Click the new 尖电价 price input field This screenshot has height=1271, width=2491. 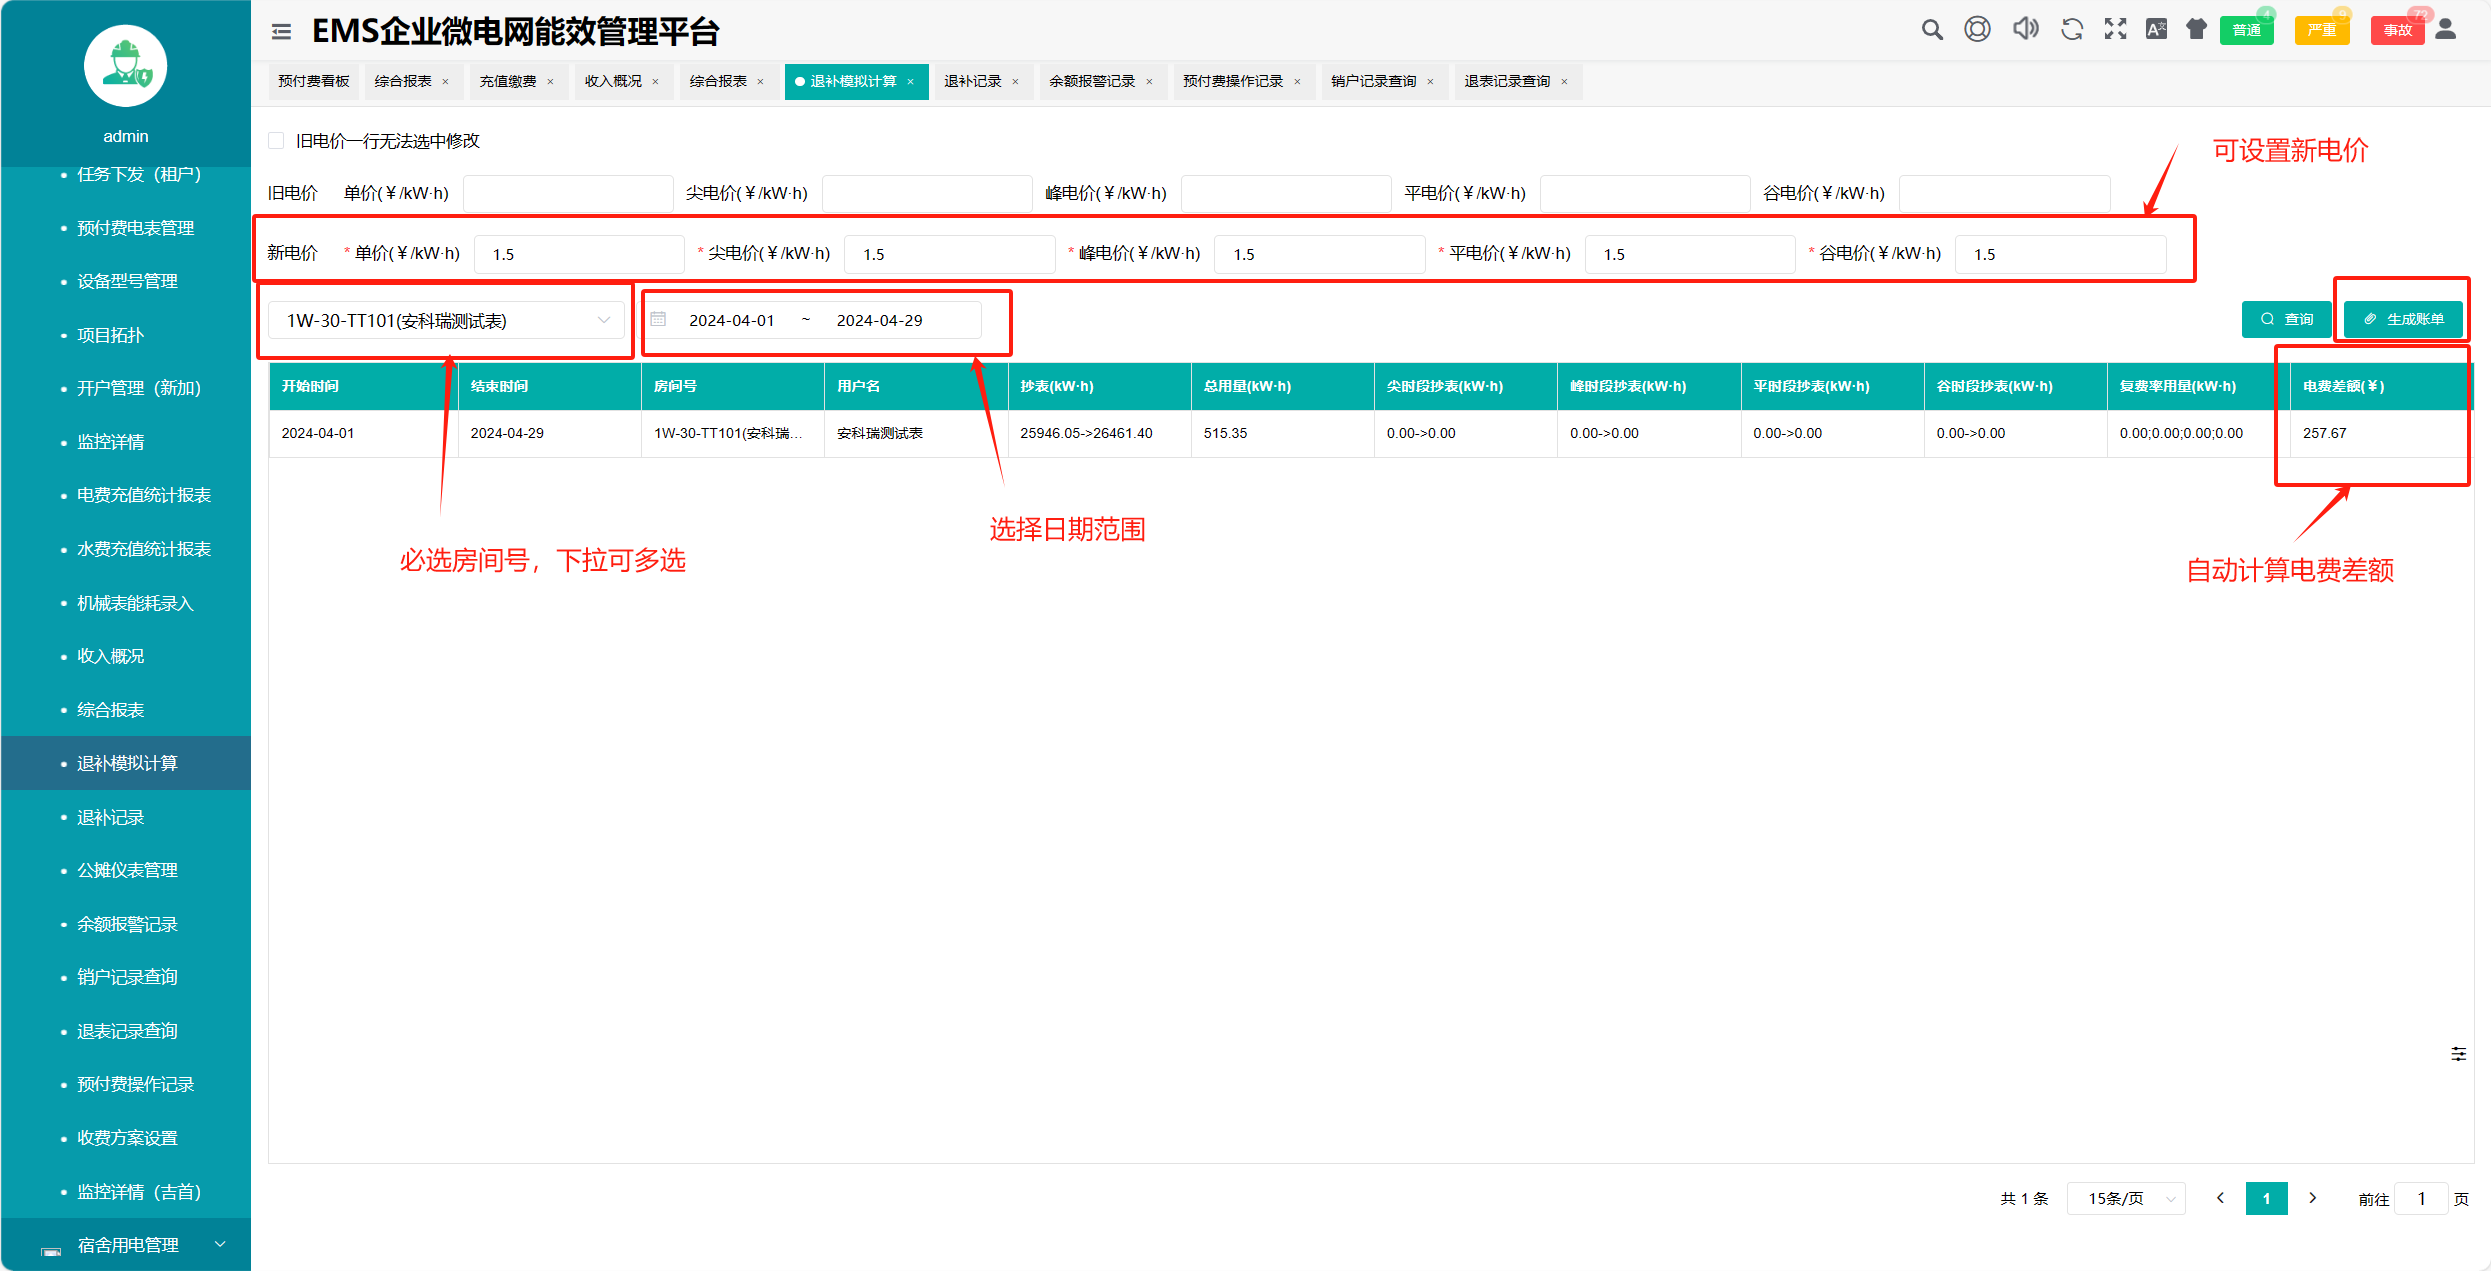click(949, 254)
